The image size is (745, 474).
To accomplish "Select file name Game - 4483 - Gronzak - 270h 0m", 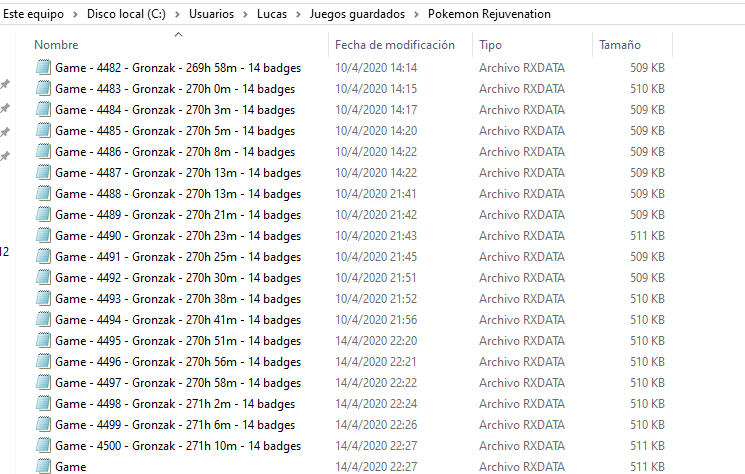I will [175, 89].
